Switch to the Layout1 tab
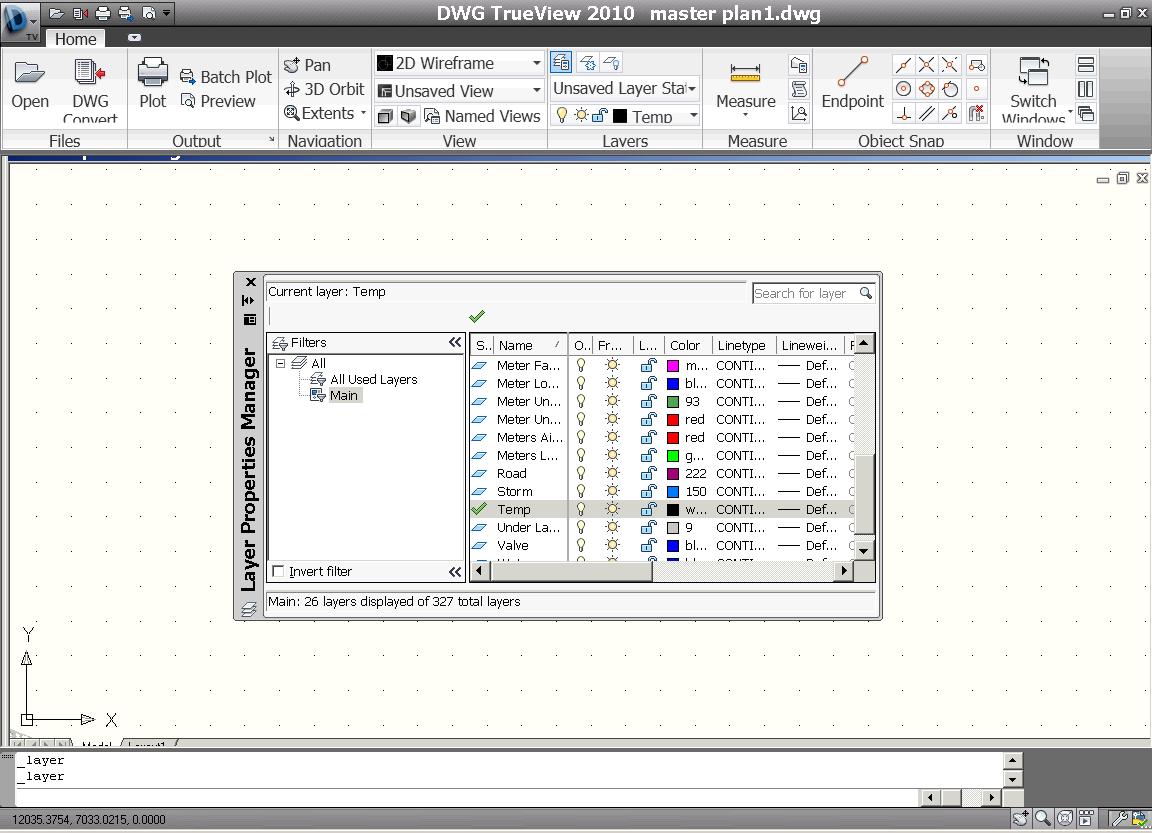This screenshot has height=833, width=1152. [148, 745]
